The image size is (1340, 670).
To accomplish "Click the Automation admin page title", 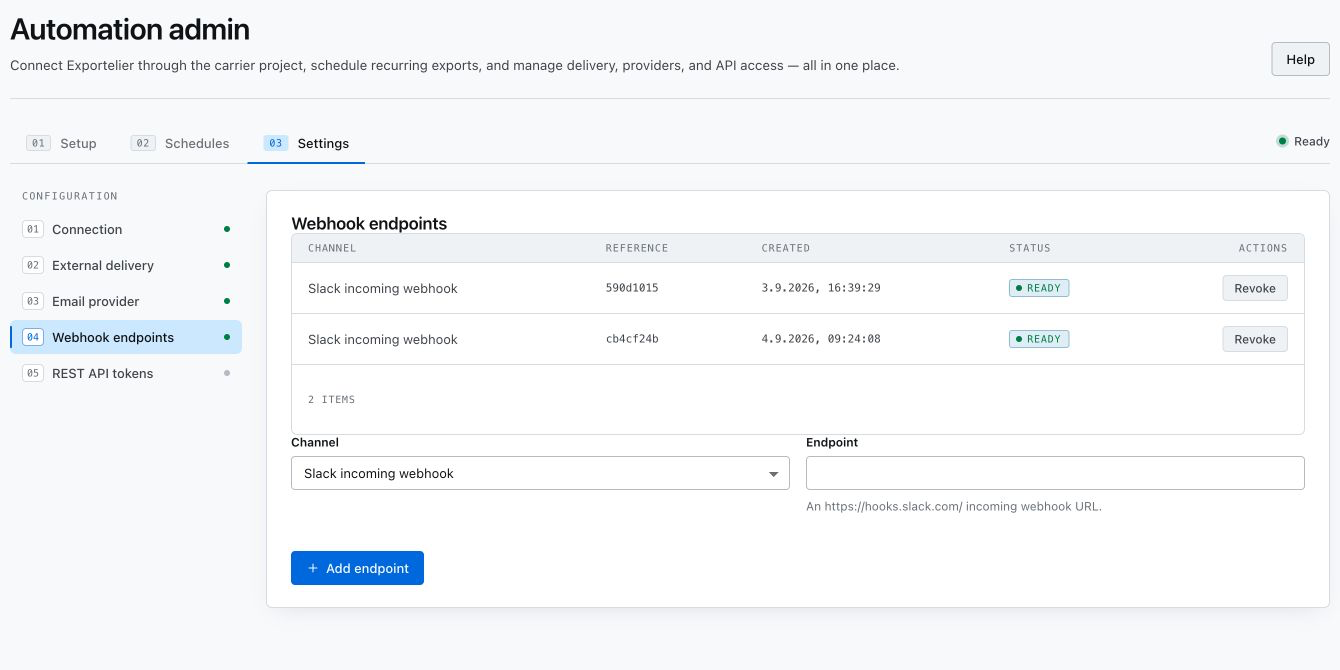I will pos(130,29).
